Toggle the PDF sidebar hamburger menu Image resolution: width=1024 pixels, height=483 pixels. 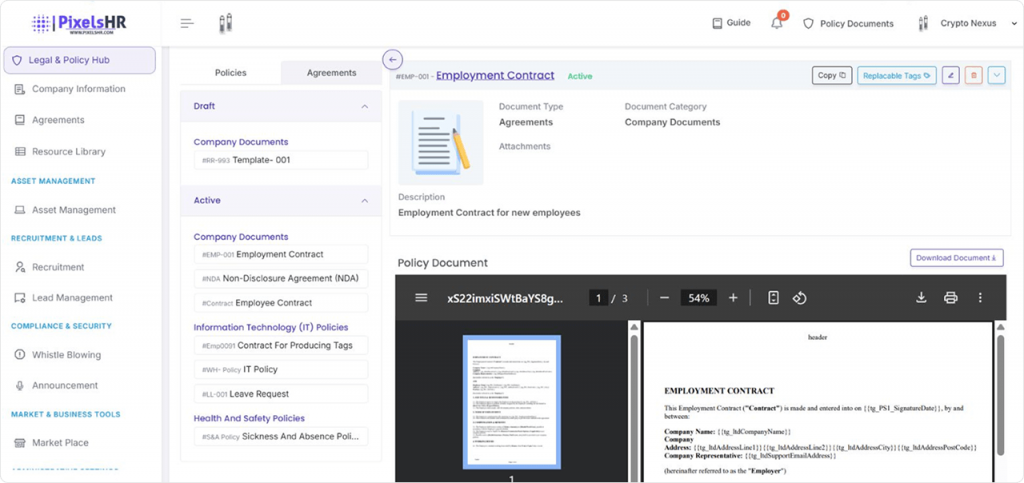click(x=421, y=298)
